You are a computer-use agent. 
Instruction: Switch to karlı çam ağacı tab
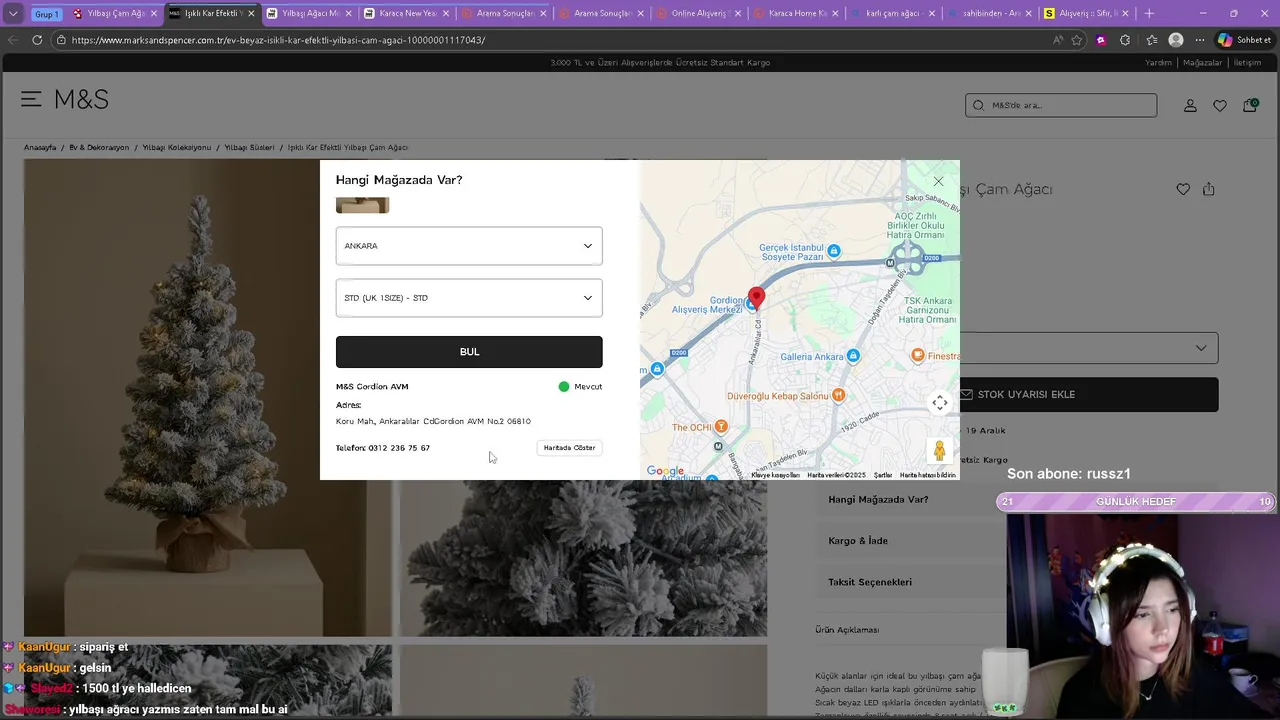point(892,14)
